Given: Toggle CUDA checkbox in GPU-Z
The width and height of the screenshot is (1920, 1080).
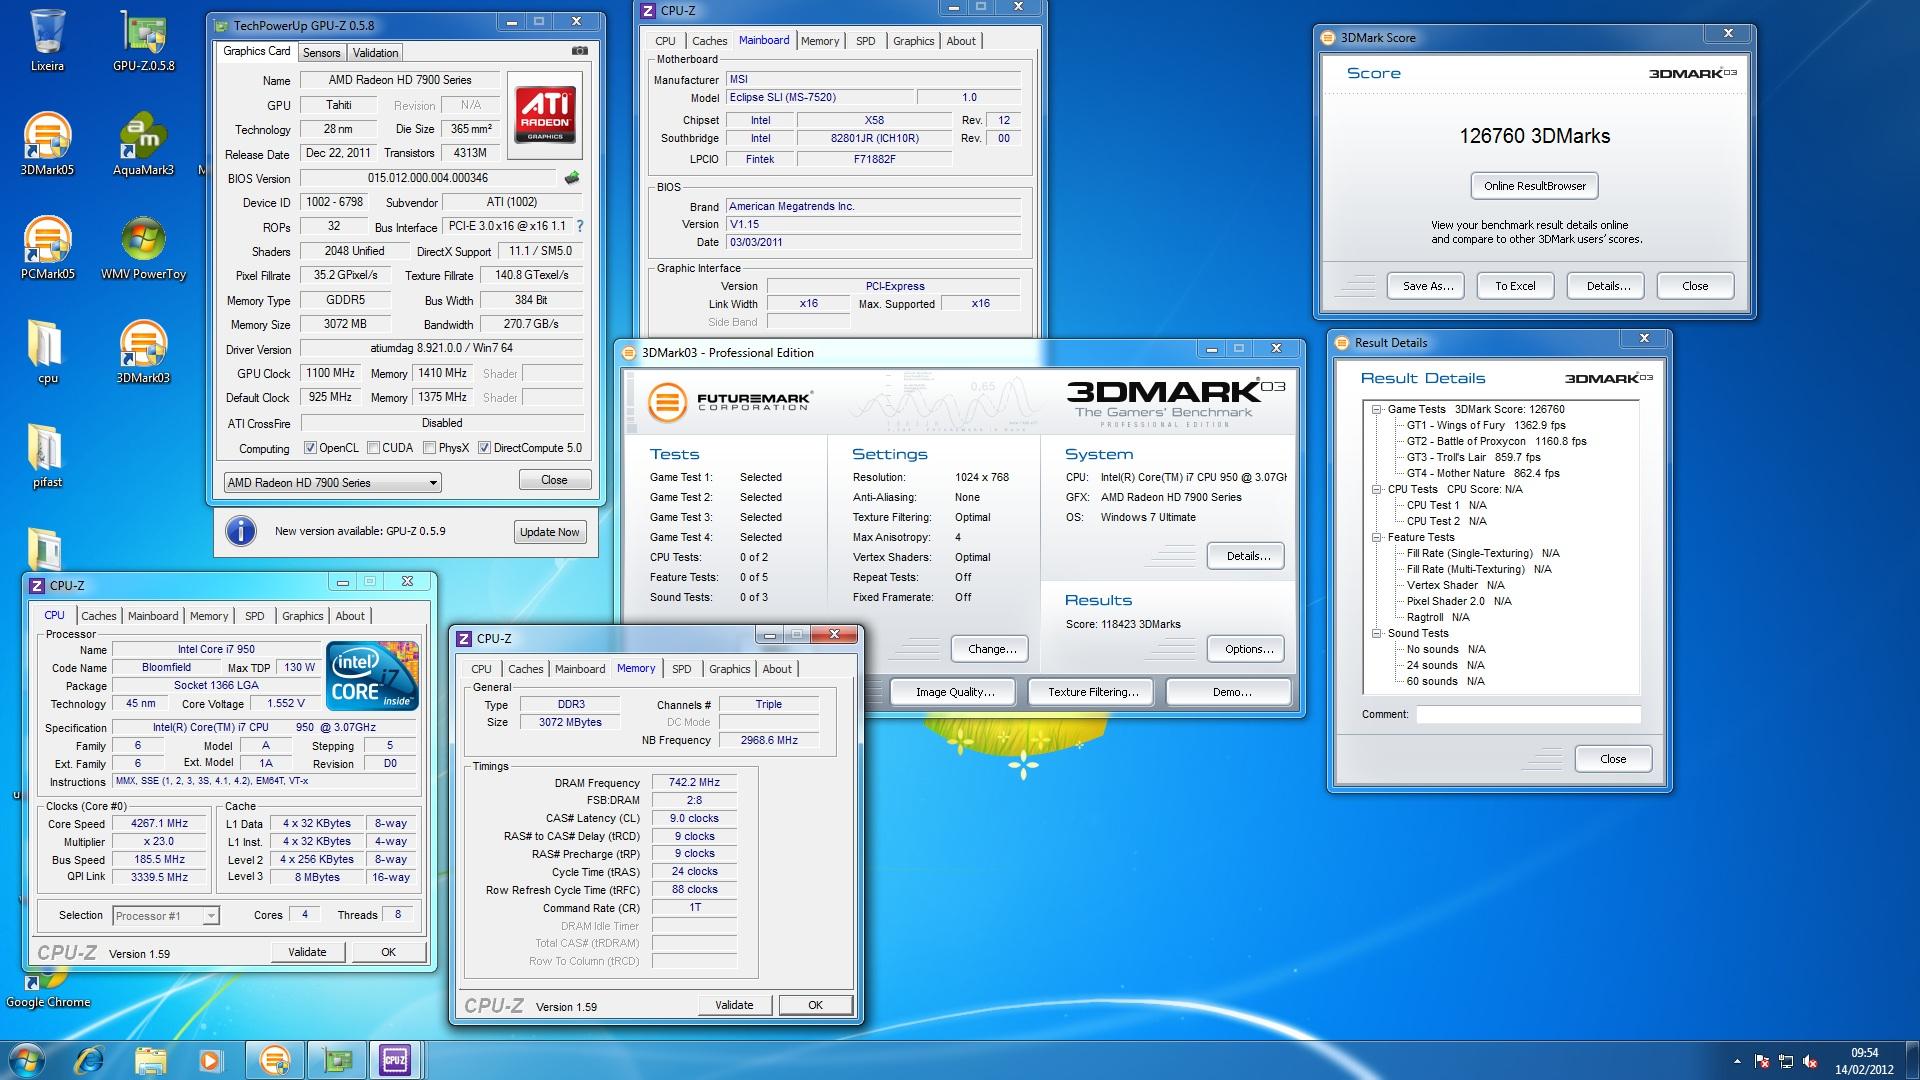Looking at the screenshot, I should point(373,448).
